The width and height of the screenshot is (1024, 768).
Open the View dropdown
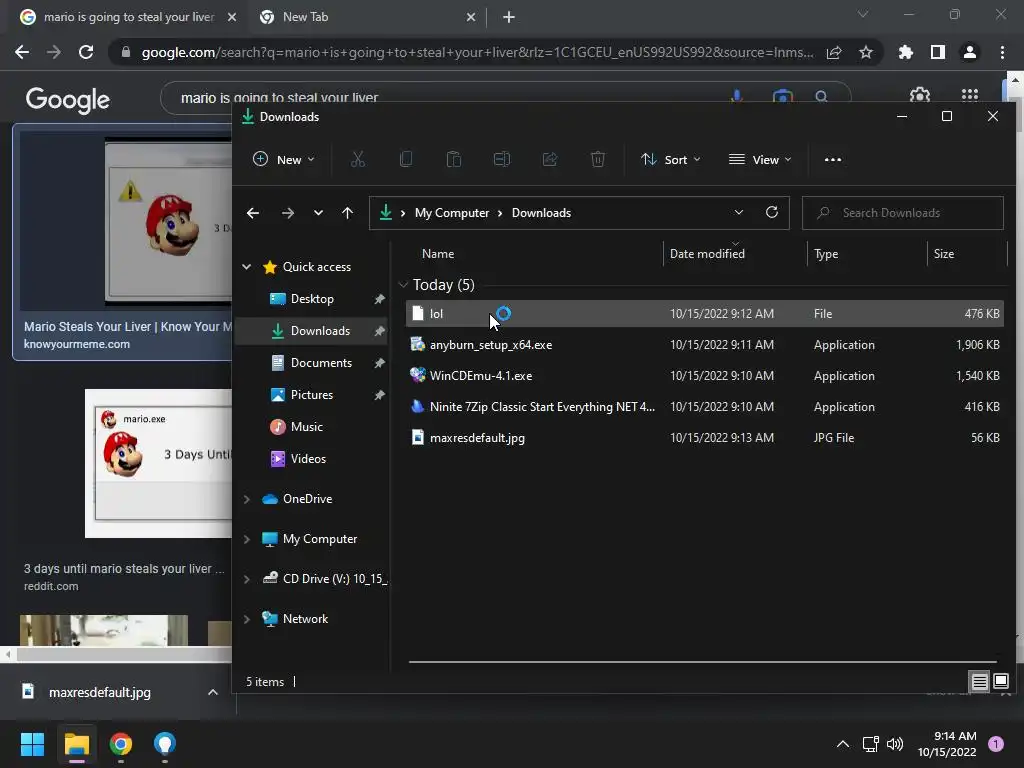pos(760,159)
